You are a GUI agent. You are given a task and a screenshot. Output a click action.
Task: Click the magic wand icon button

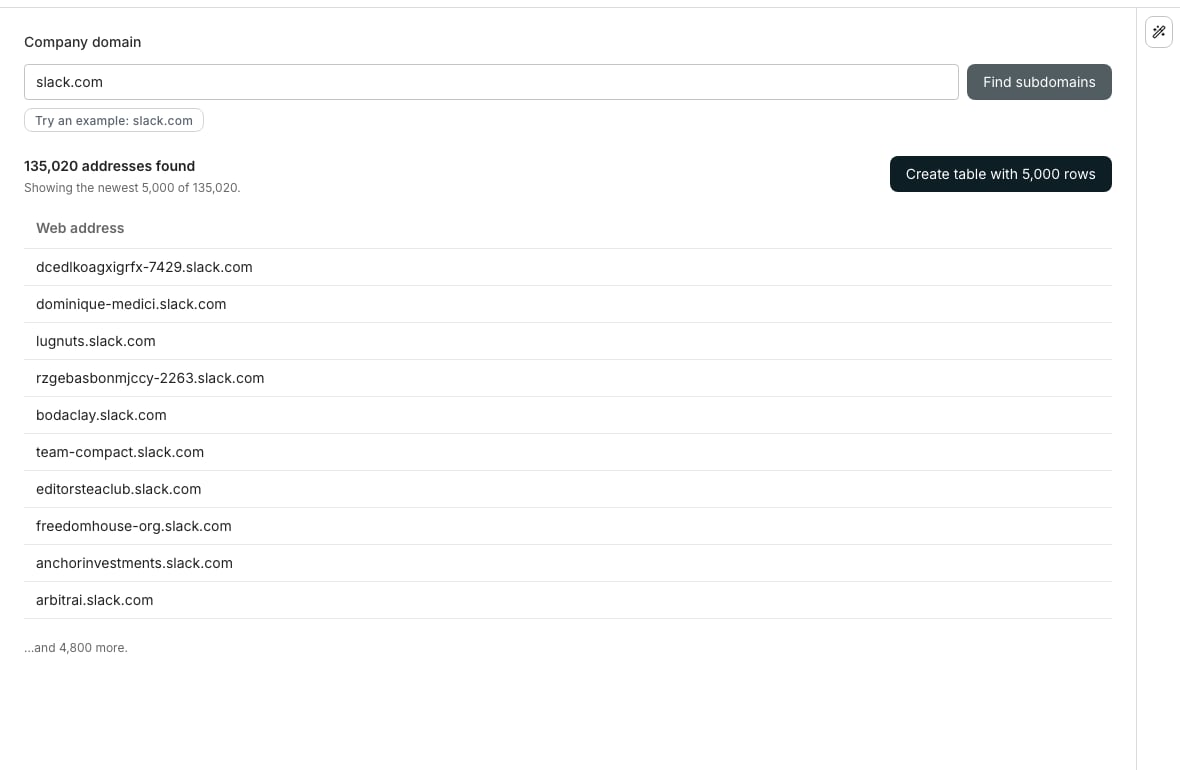coord(1158,32)
